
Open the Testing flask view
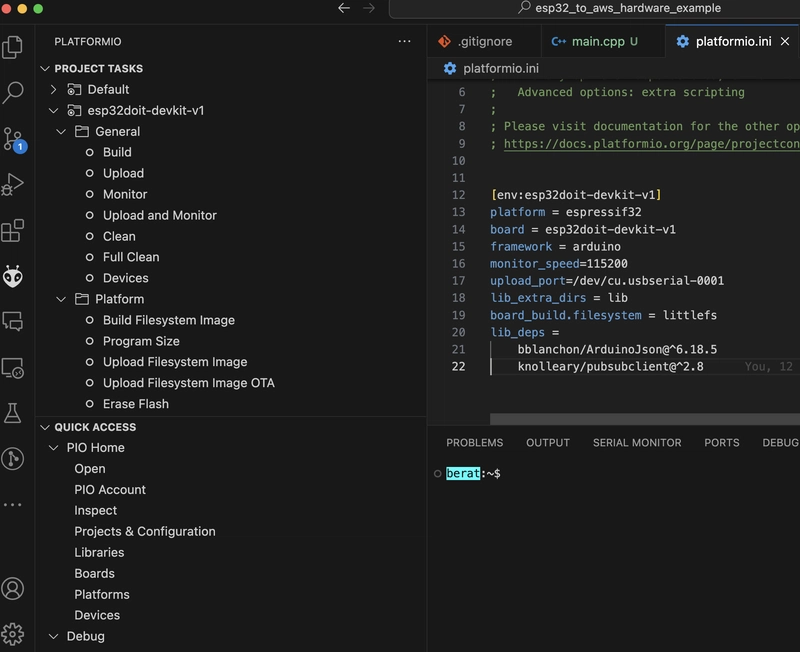[x=13, y=413]
